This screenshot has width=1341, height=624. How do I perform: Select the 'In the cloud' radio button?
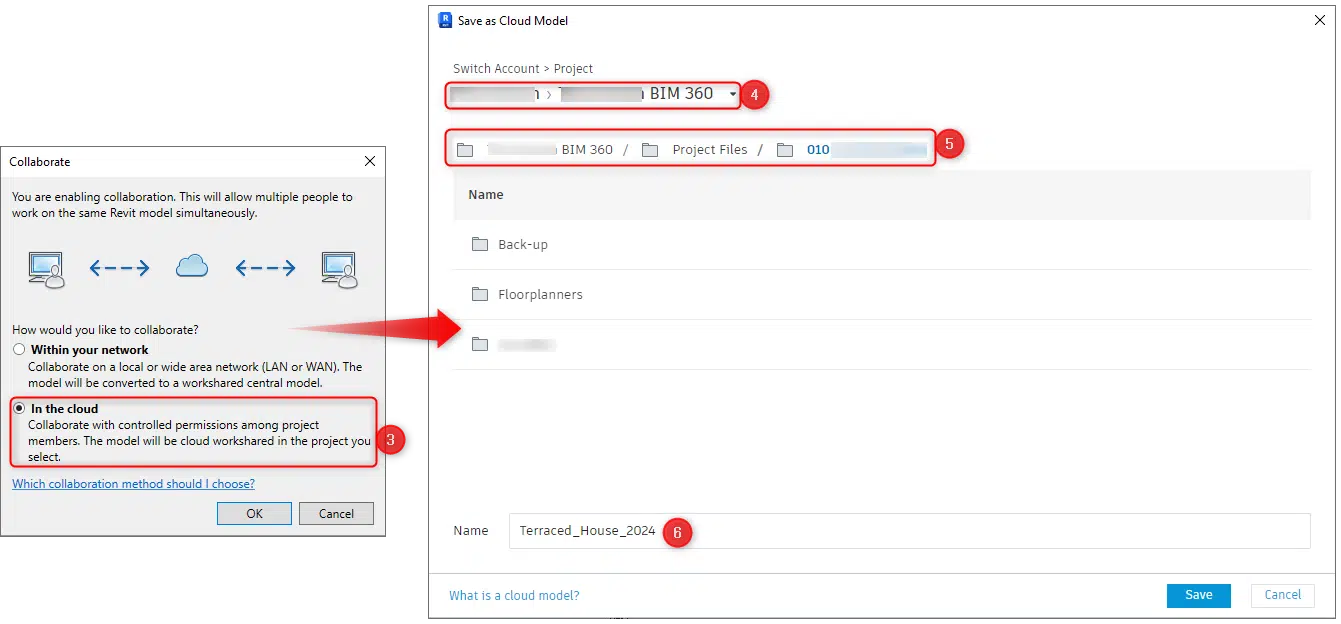click(x=19, y=409)
